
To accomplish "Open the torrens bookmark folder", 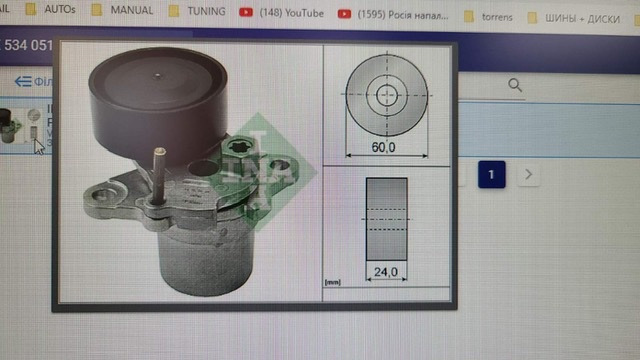I will tap(488, 17).
